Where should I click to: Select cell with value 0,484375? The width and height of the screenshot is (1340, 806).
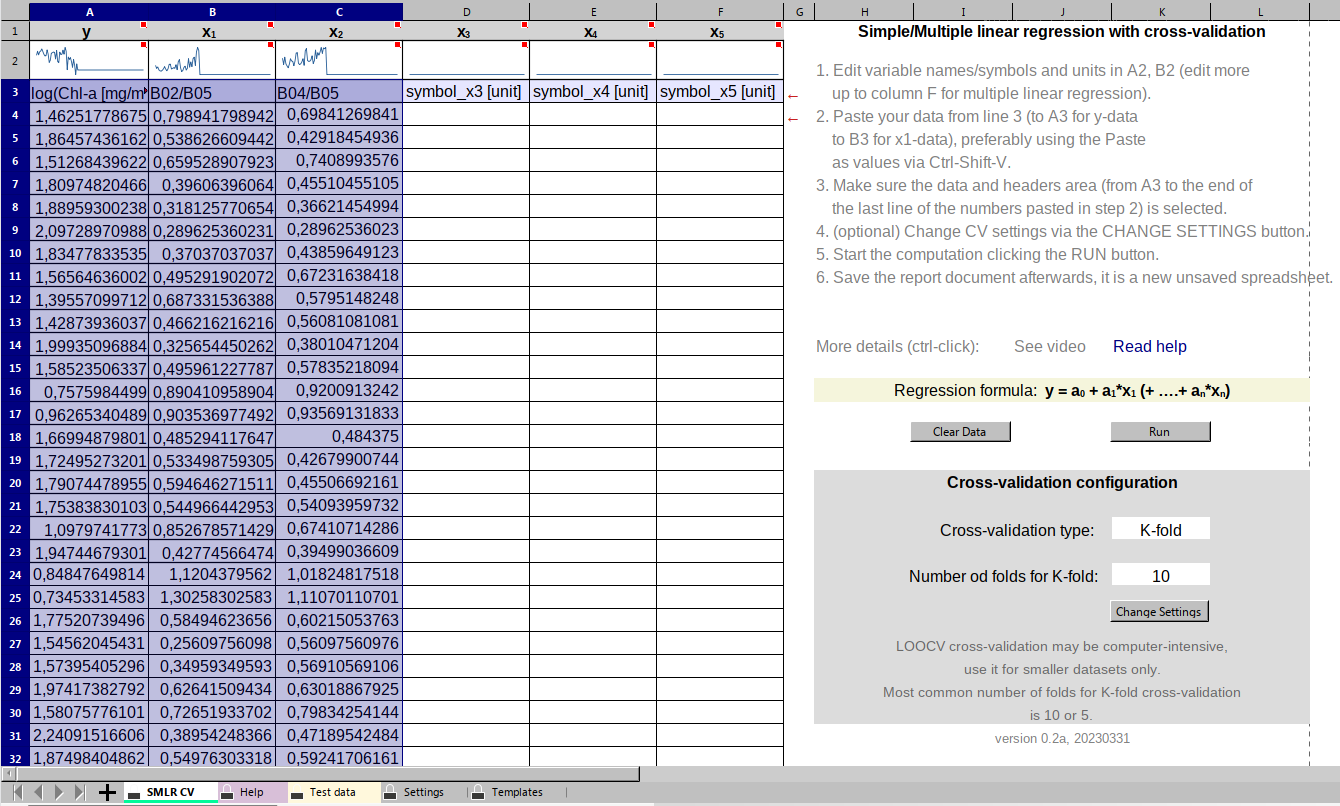(x=339, y=437)
